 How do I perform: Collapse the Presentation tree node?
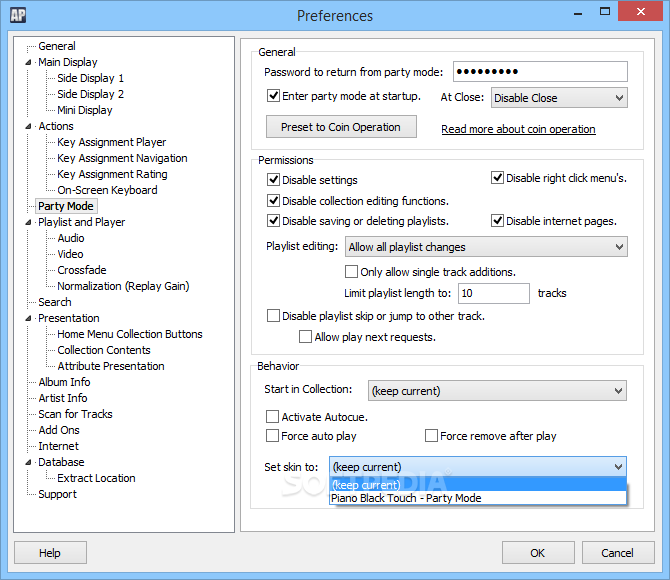pyautogui.click(x=28, y=318)
